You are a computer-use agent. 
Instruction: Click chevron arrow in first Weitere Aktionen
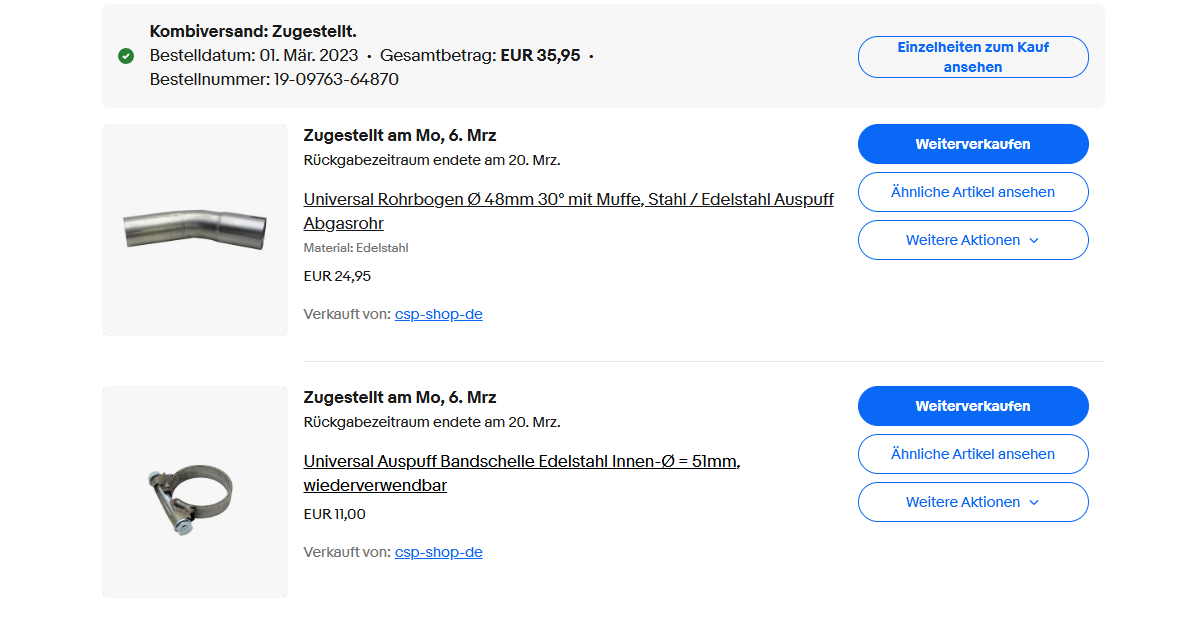pos(1034,241)
